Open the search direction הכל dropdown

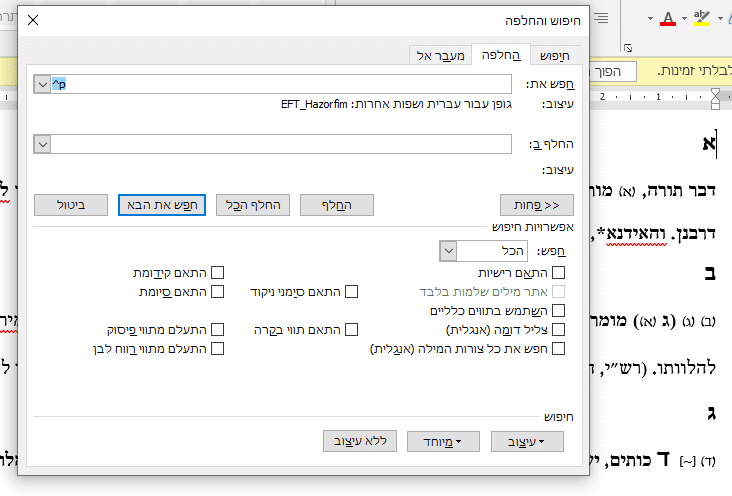[448, 252]
